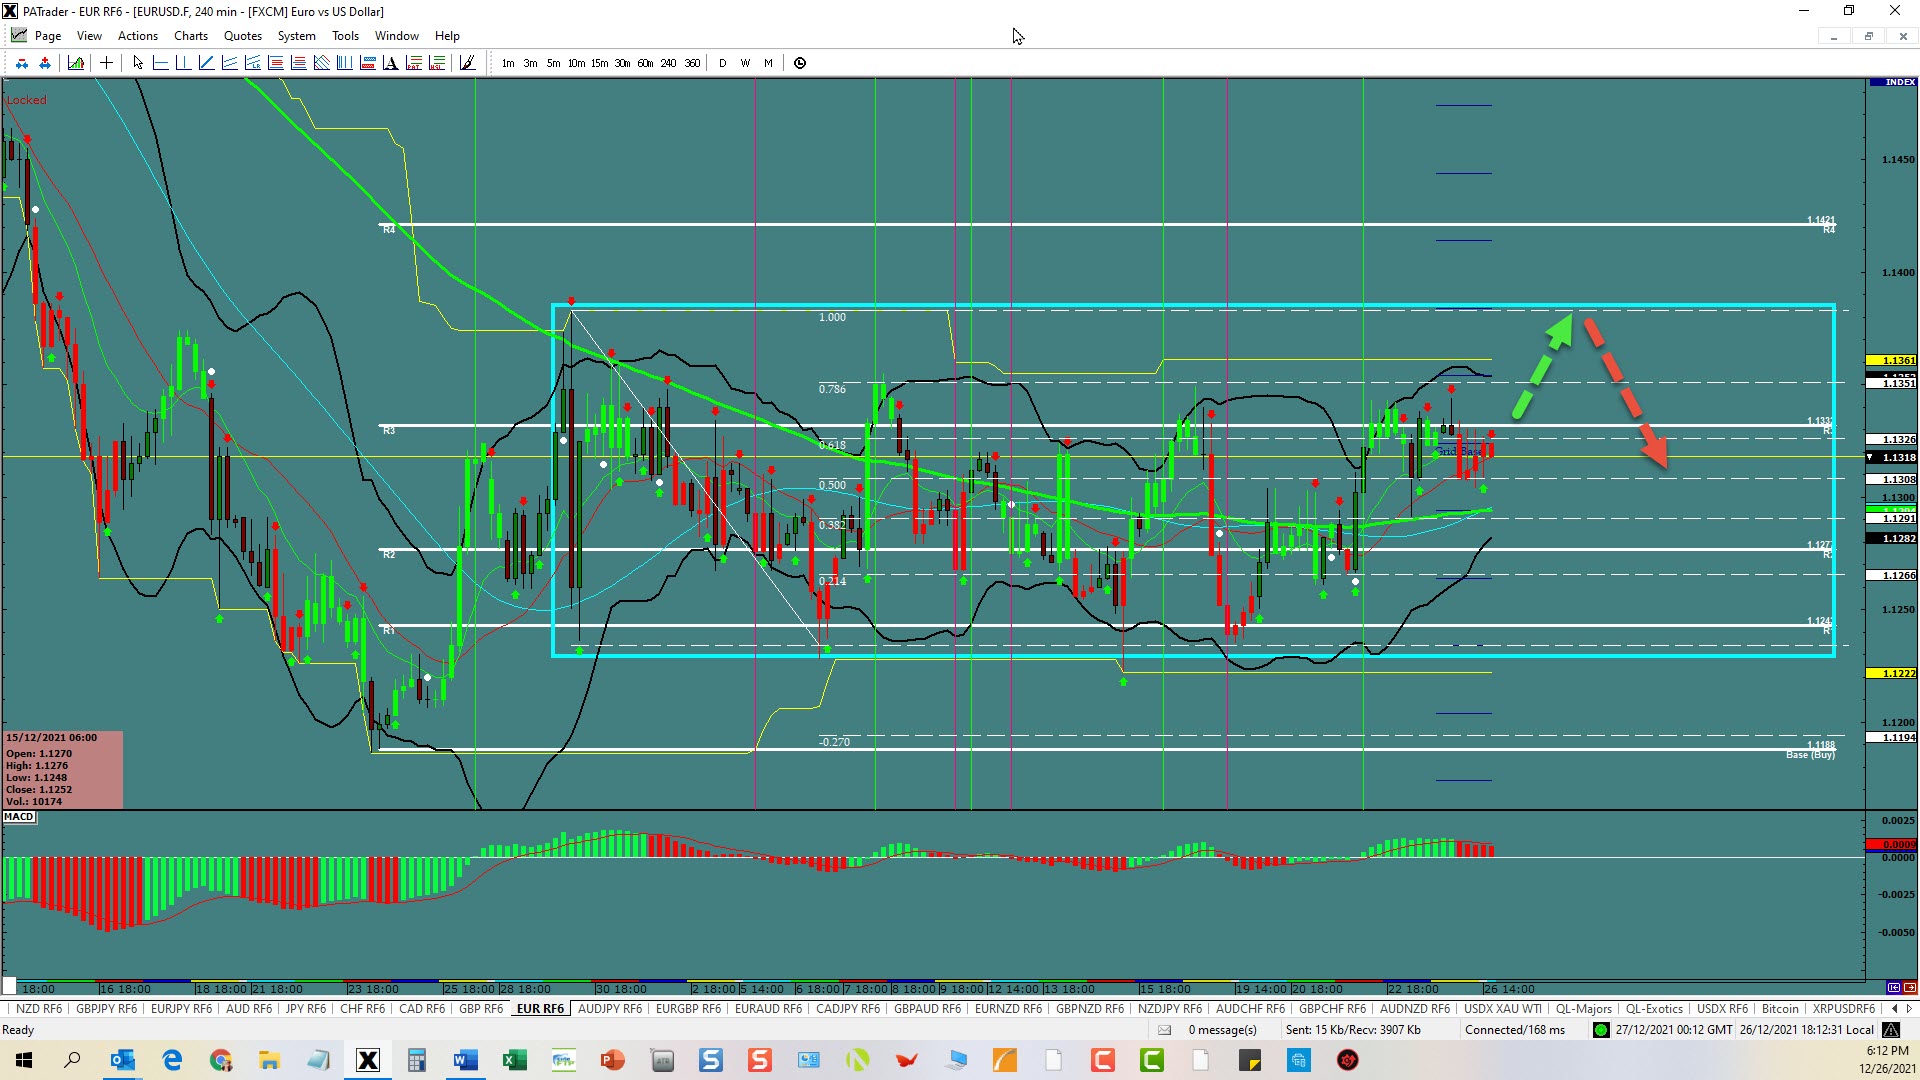Switch chart to Daily (D) timeframe

[722, 63]
